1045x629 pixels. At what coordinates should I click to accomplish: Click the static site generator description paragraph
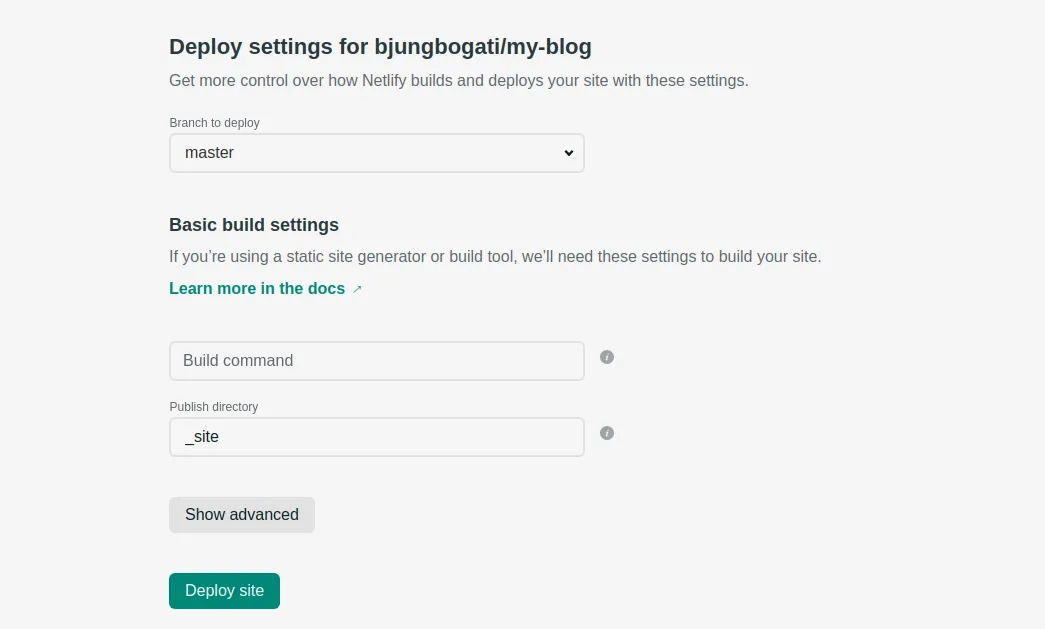495,256
